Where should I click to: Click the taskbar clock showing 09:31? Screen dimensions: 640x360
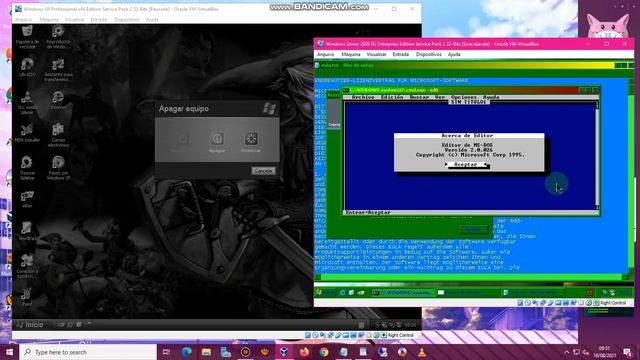click(x=604, y=352)
